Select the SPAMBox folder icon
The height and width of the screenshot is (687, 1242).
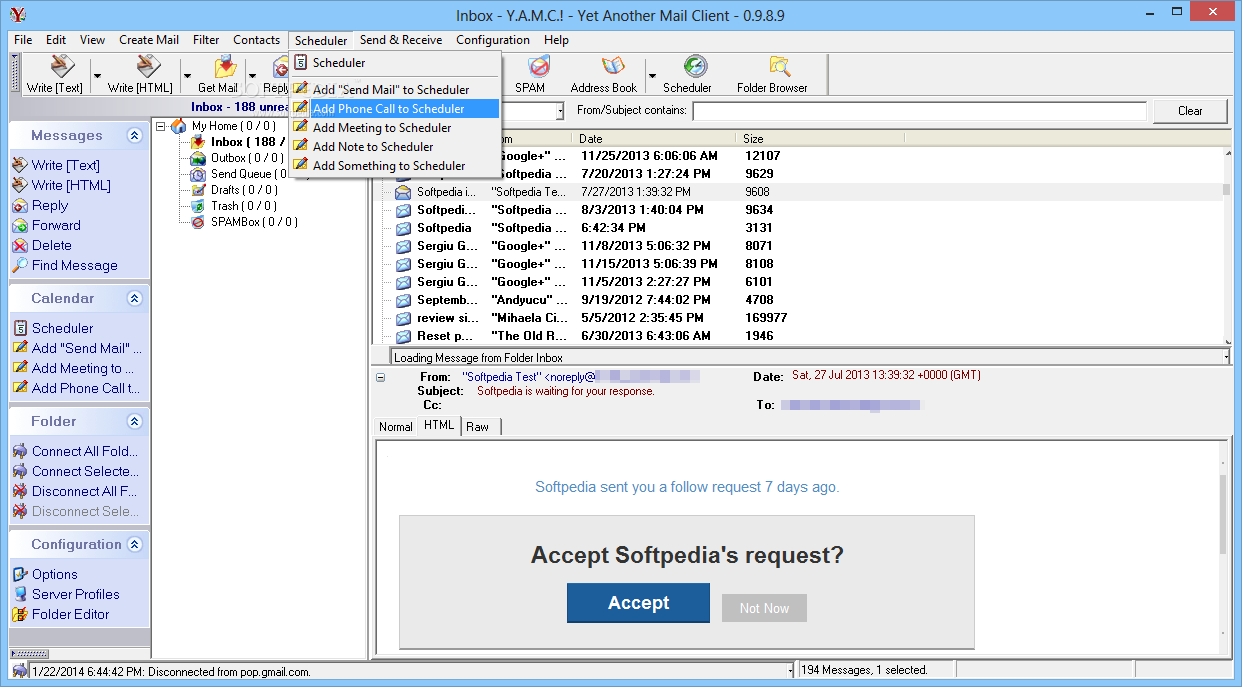click(199, 222)
